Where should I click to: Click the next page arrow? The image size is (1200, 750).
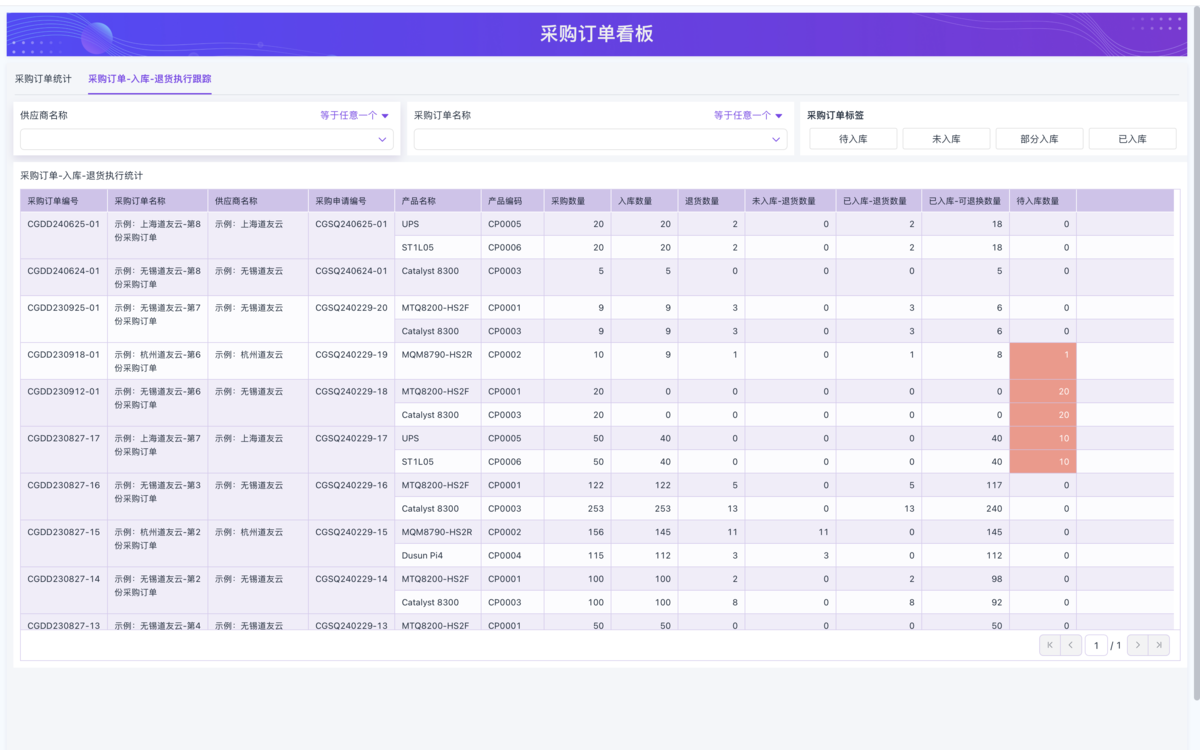(1137, 645)
